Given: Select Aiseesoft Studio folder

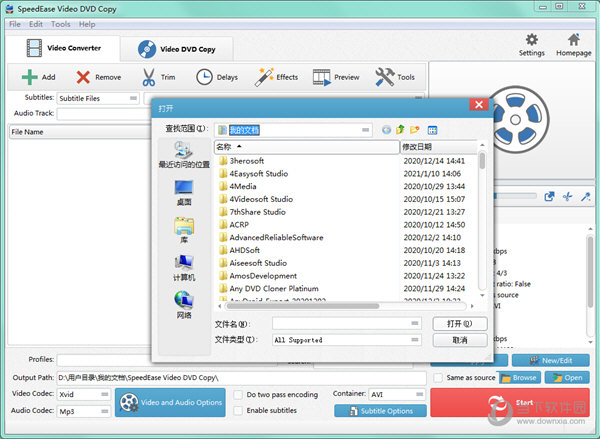Looking at the screenshot, I should tap(258, 263).
